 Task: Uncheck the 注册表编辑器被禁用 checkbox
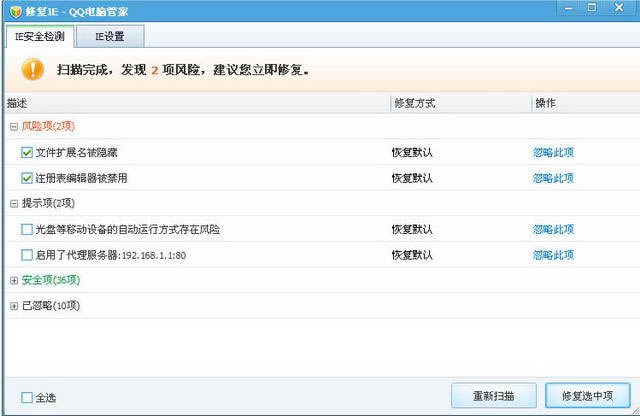[x=27, y=178]
